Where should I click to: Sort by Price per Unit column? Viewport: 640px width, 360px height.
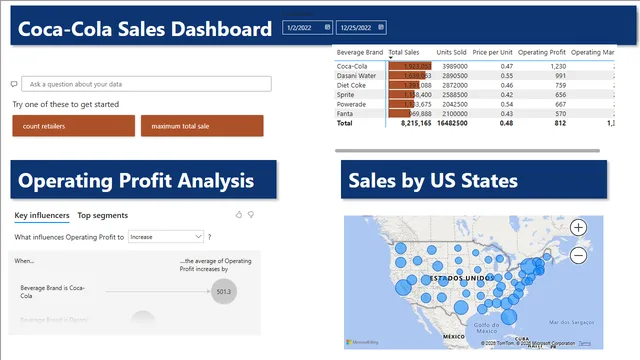(x=492, y=52)
